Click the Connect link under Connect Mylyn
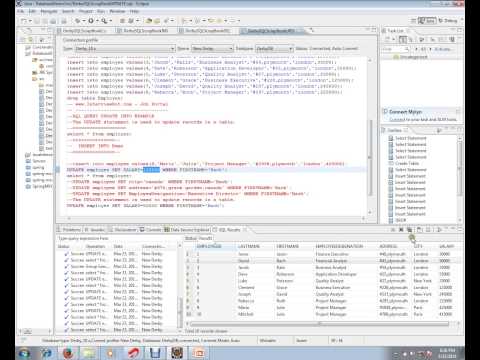This screenshot has width=480, height=360. tap(397, 119)
